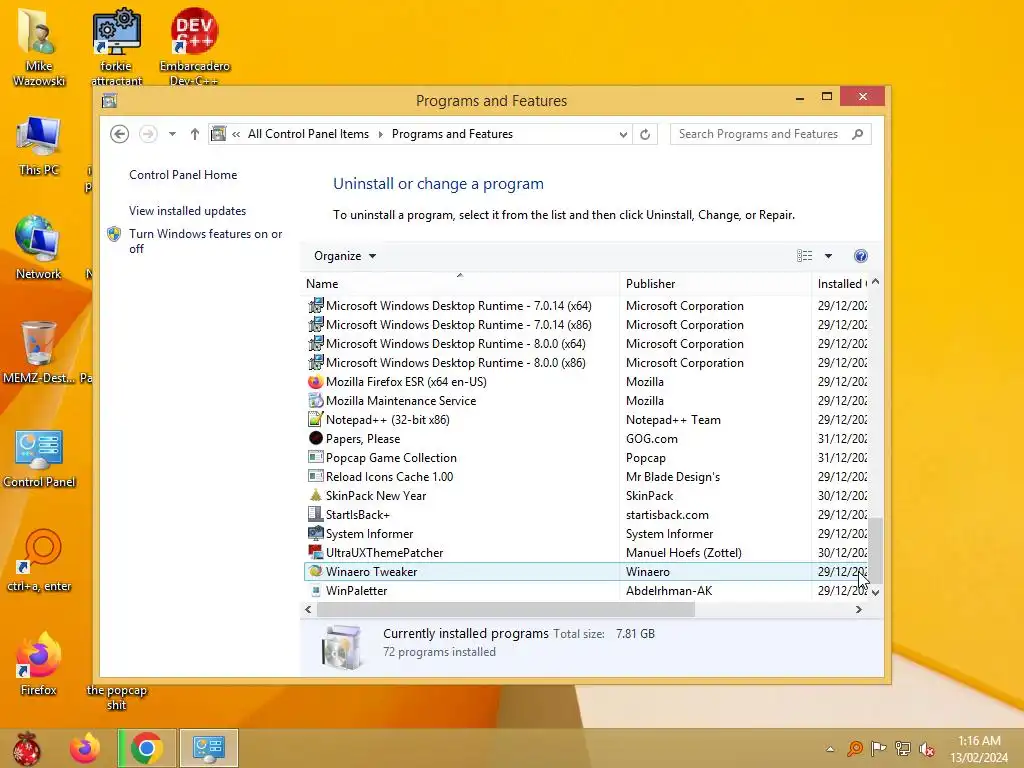Select System Informer program icon
Image resolution: width=1024 pixels, height=768 pixels.
coord(315,534)
